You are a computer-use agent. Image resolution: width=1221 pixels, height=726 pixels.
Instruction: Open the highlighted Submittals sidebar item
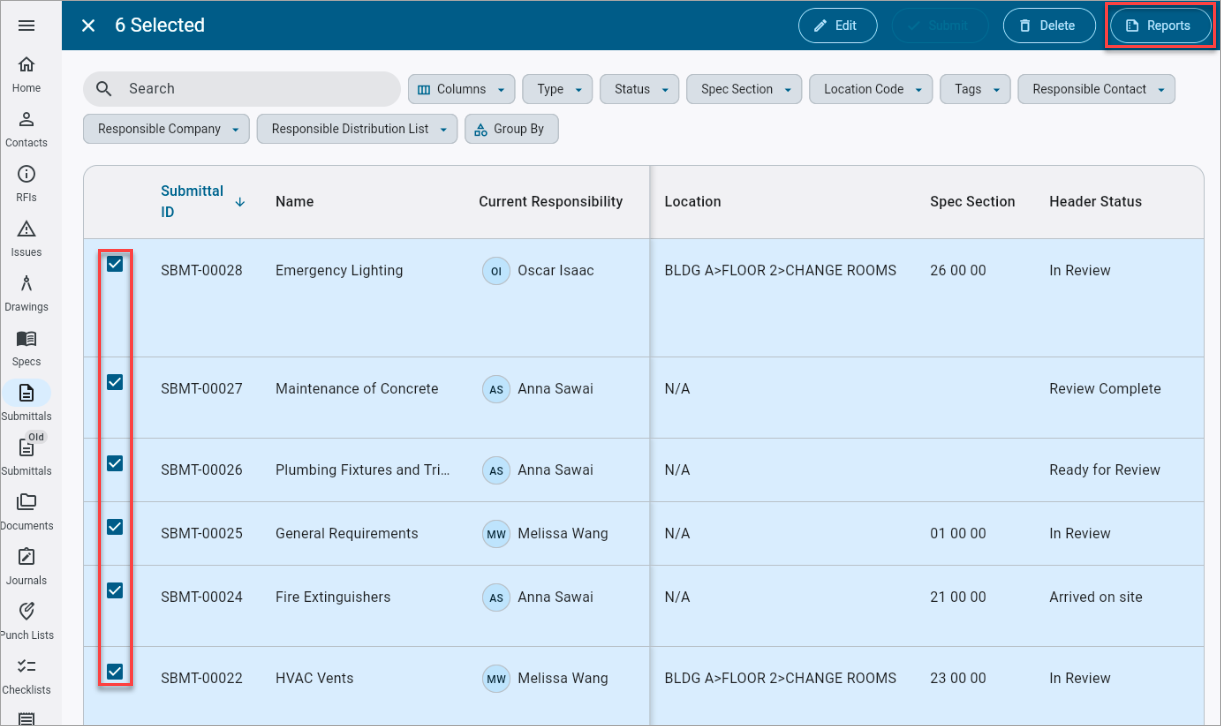(x=27, y=403)
